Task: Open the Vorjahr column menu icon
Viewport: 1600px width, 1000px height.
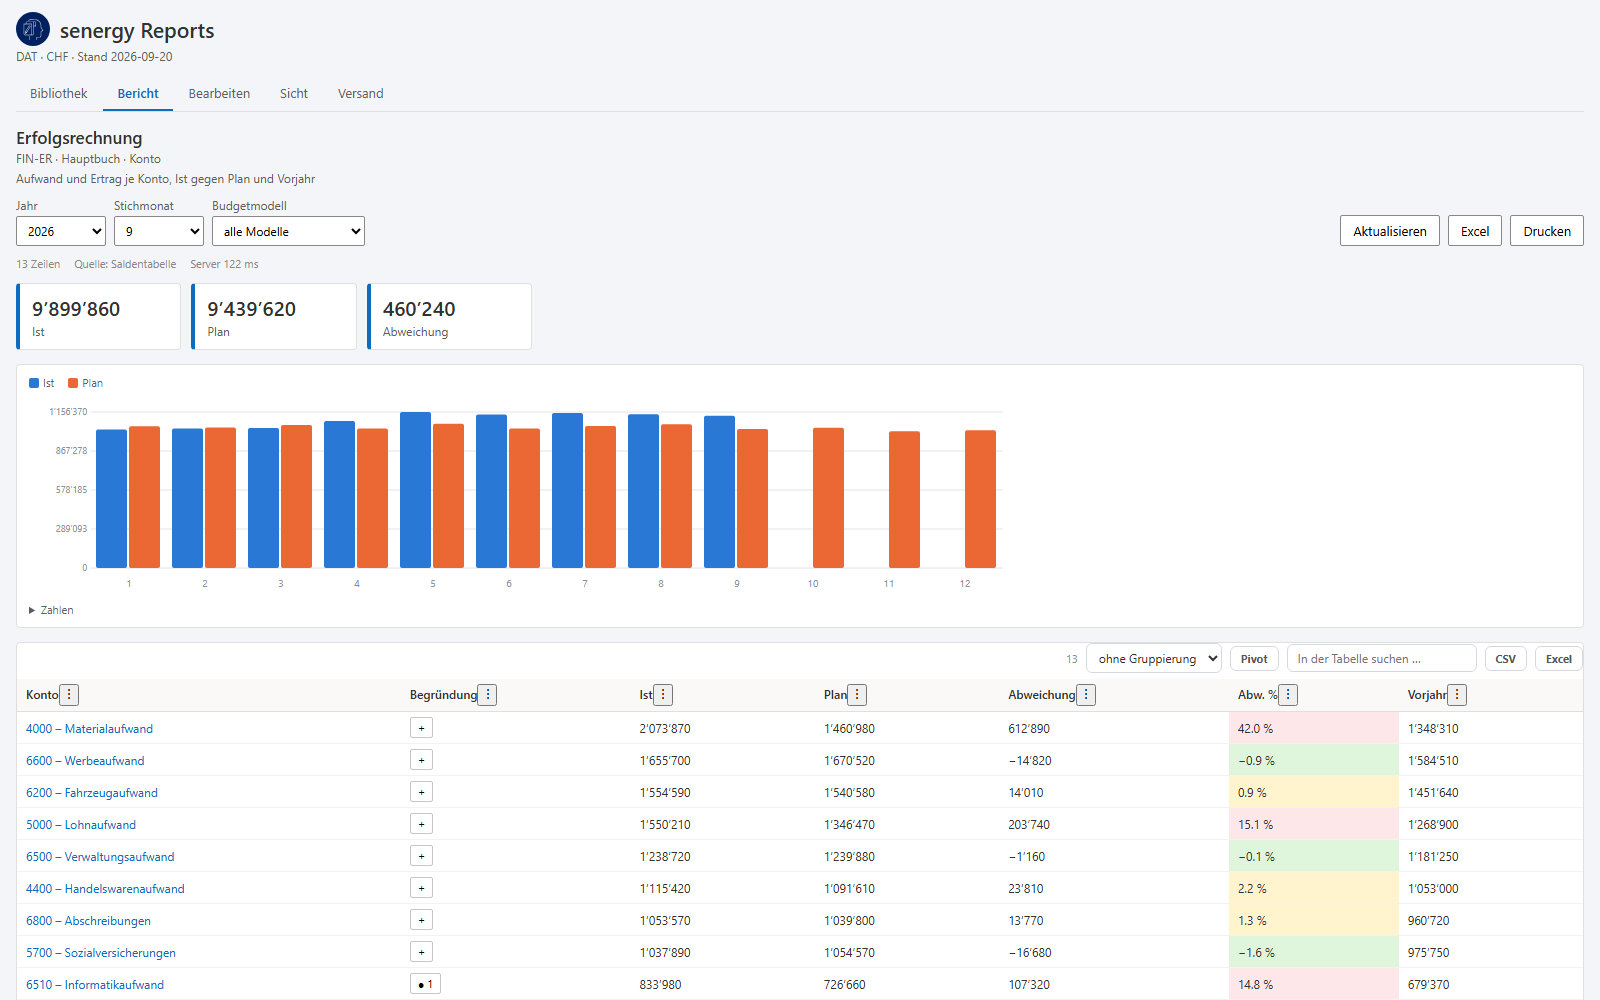Action: click(x=1457, y=695)
